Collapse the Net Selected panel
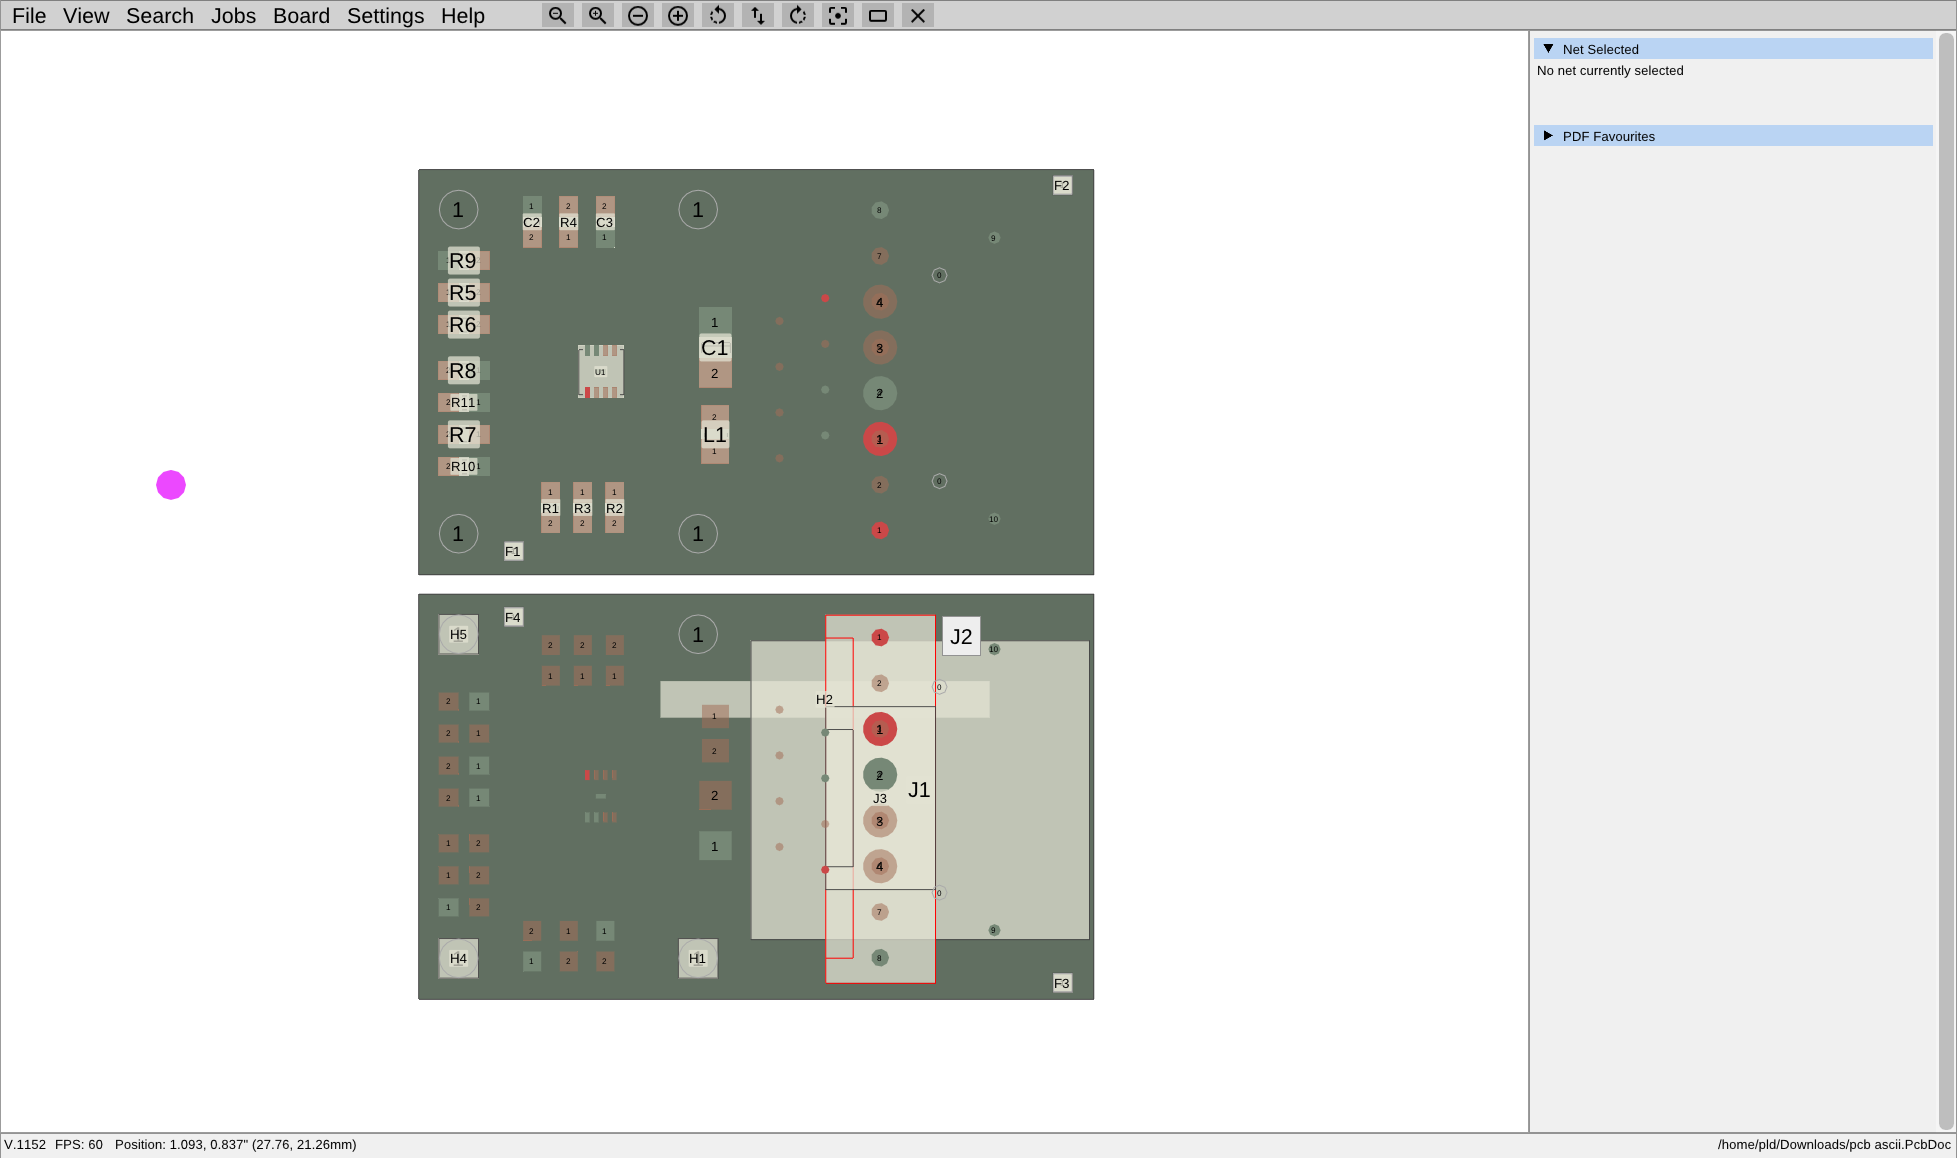 click(x=1548, y=48)
